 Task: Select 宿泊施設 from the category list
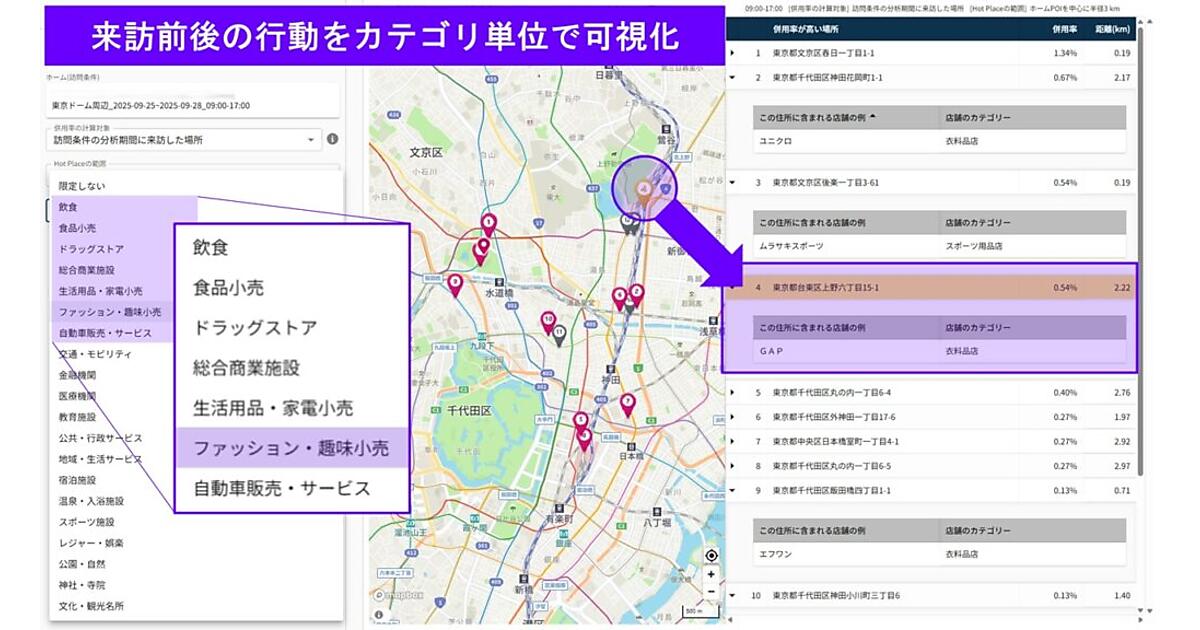(78, 480)
